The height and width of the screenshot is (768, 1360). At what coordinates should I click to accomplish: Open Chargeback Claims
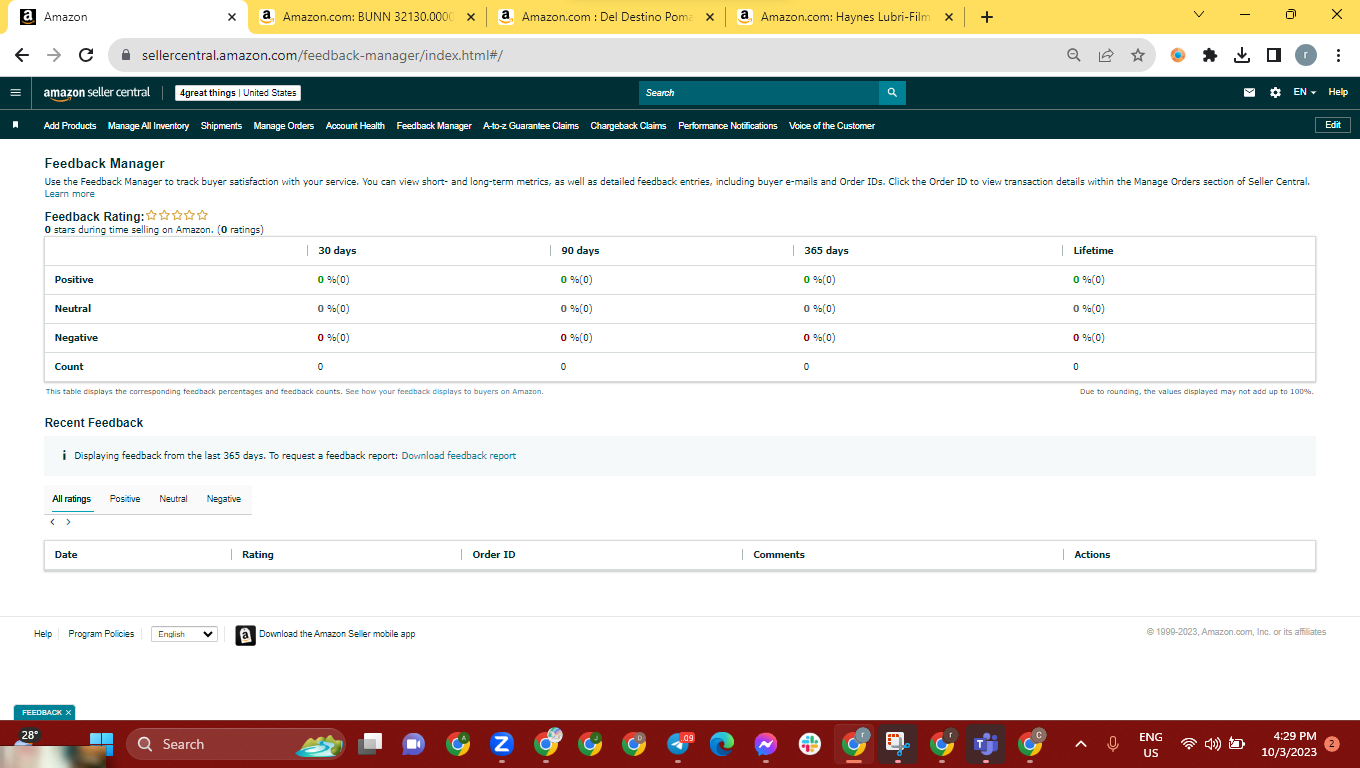coord(628,126)
